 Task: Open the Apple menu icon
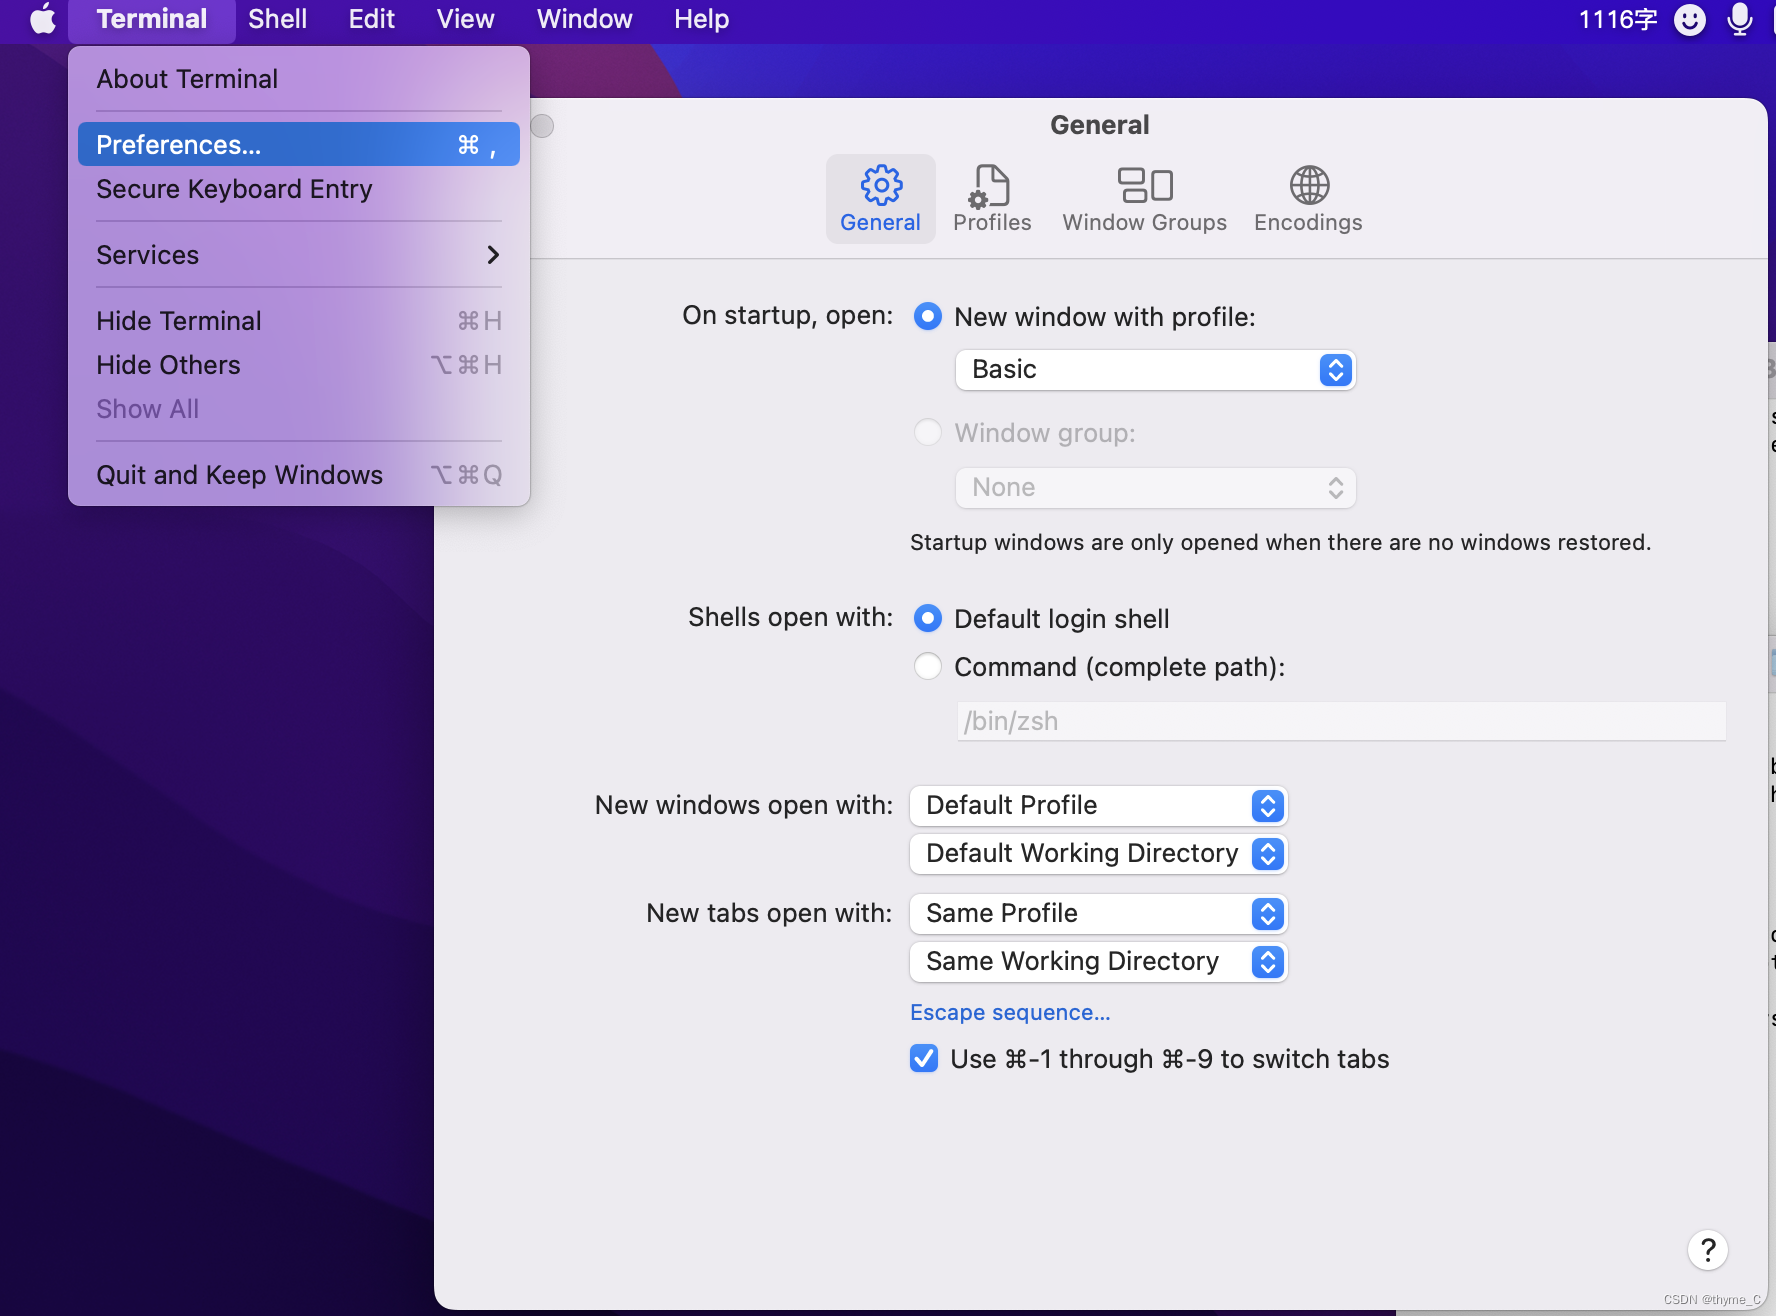[x=43, y=19]
